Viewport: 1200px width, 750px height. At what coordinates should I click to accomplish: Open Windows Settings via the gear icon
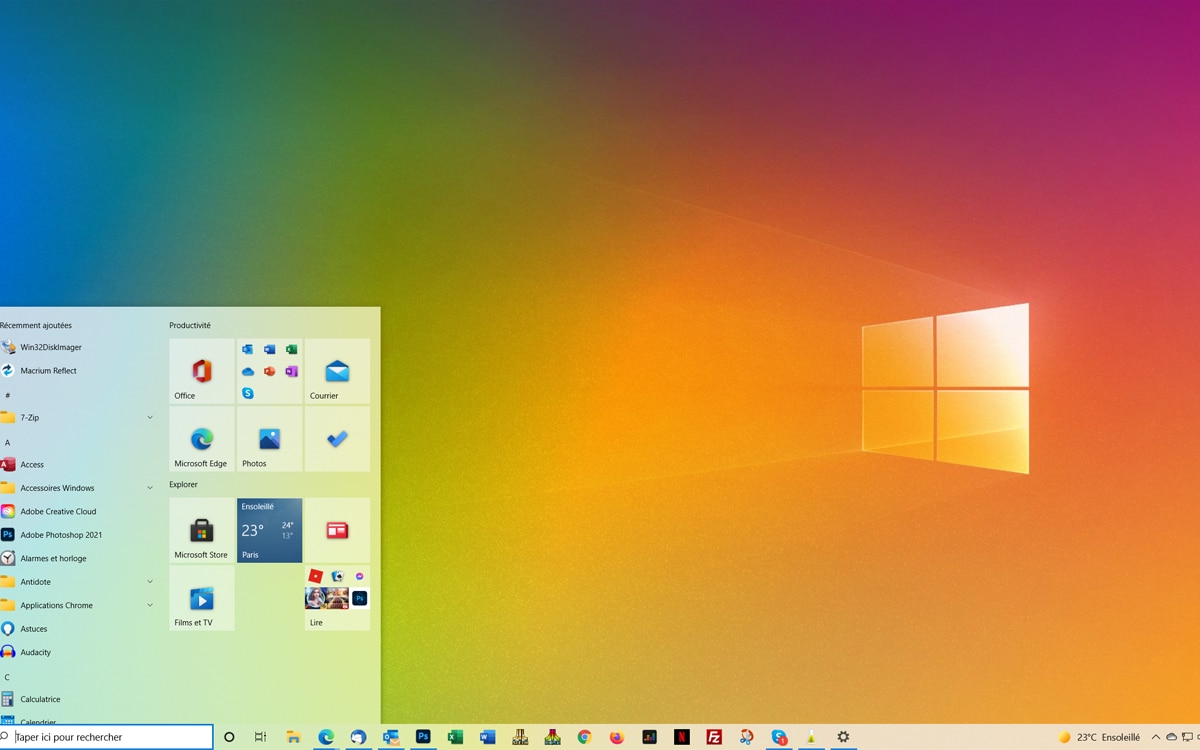click(844, 737)
